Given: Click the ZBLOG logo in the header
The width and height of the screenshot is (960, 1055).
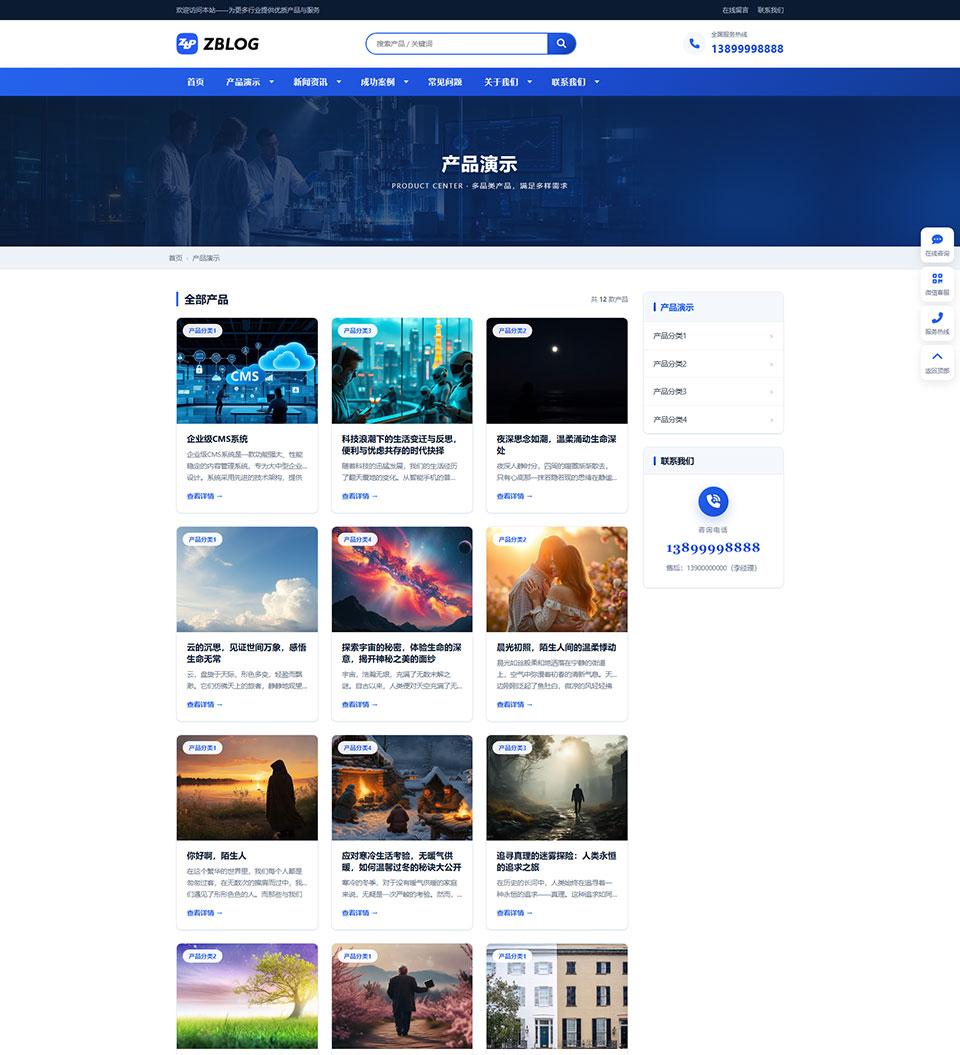Looking at the screenshot, I should (217, 44).
